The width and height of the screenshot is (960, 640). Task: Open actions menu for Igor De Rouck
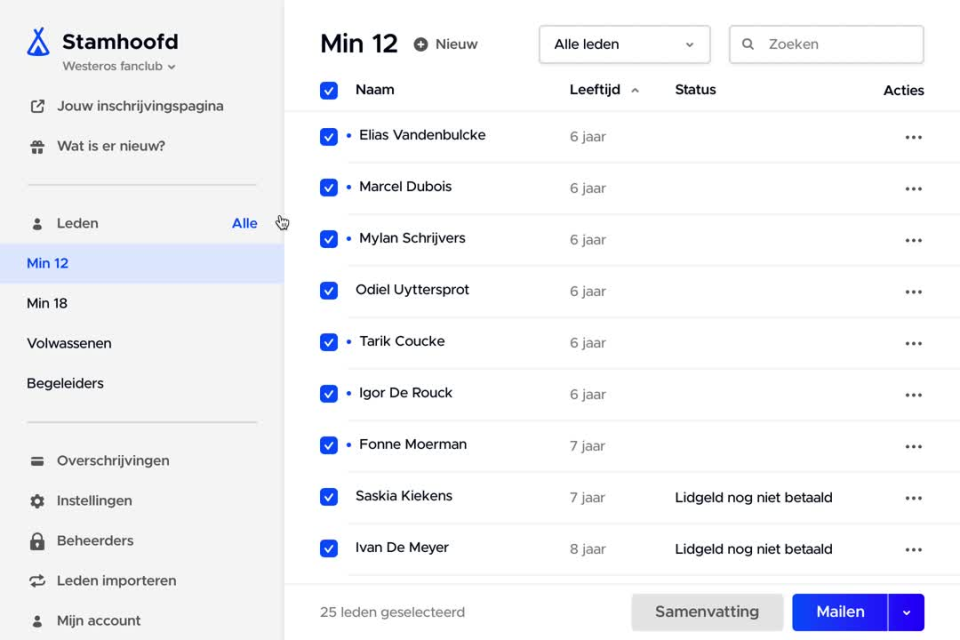(x=913, y=395)
